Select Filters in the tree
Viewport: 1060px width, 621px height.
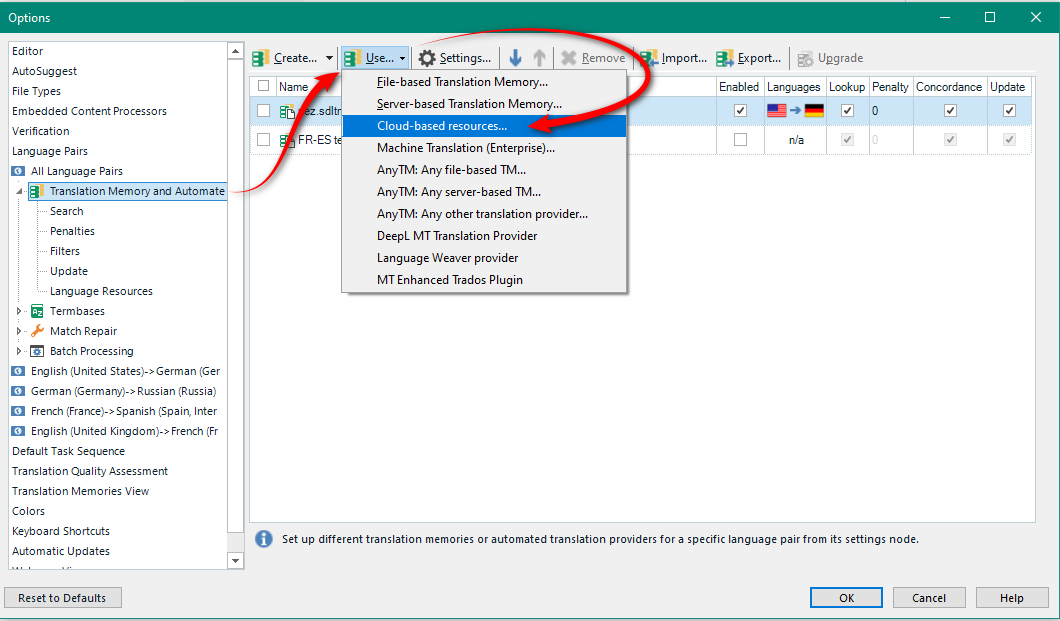tap(65, 251)
